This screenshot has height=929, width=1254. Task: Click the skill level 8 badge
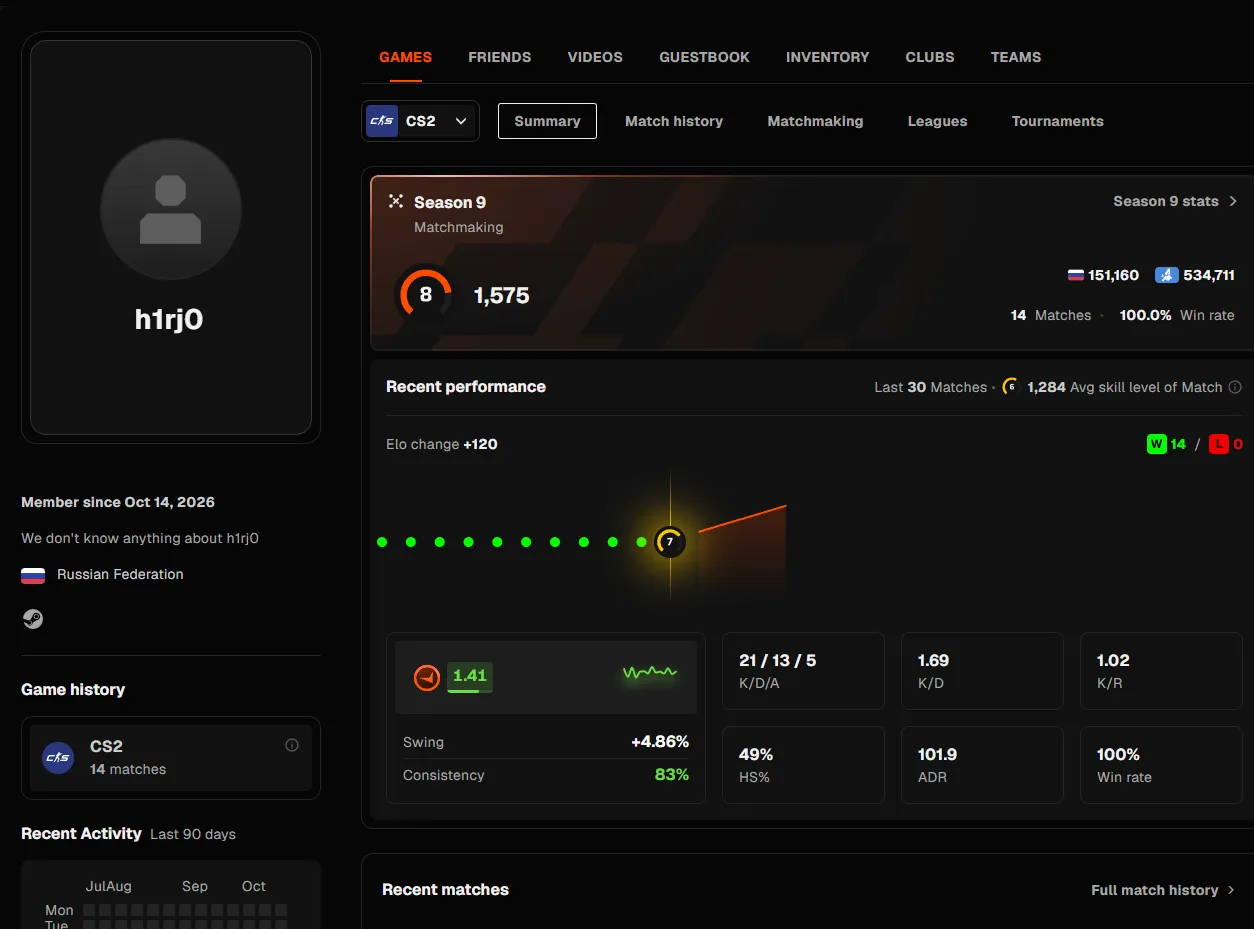click(426, 294)
